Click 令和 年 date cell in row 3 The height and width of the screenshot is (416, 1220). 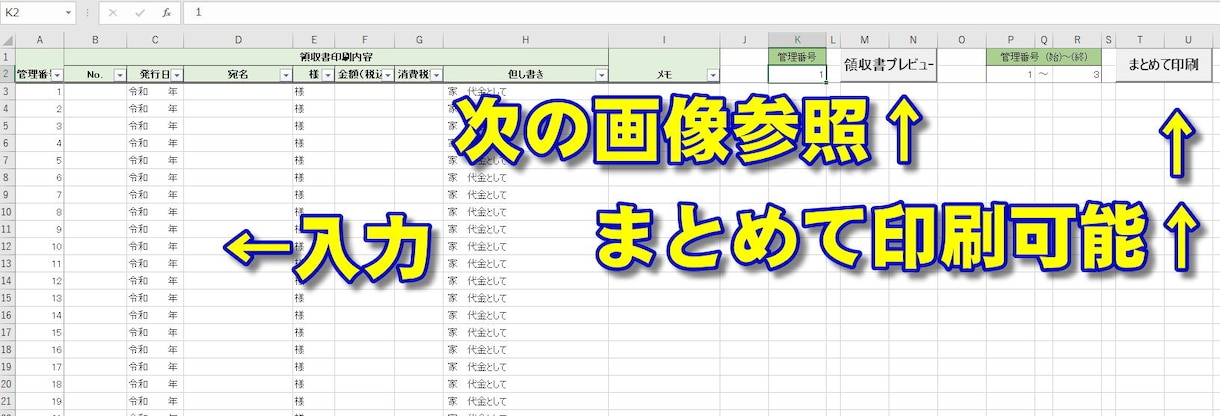pos(155,92)
